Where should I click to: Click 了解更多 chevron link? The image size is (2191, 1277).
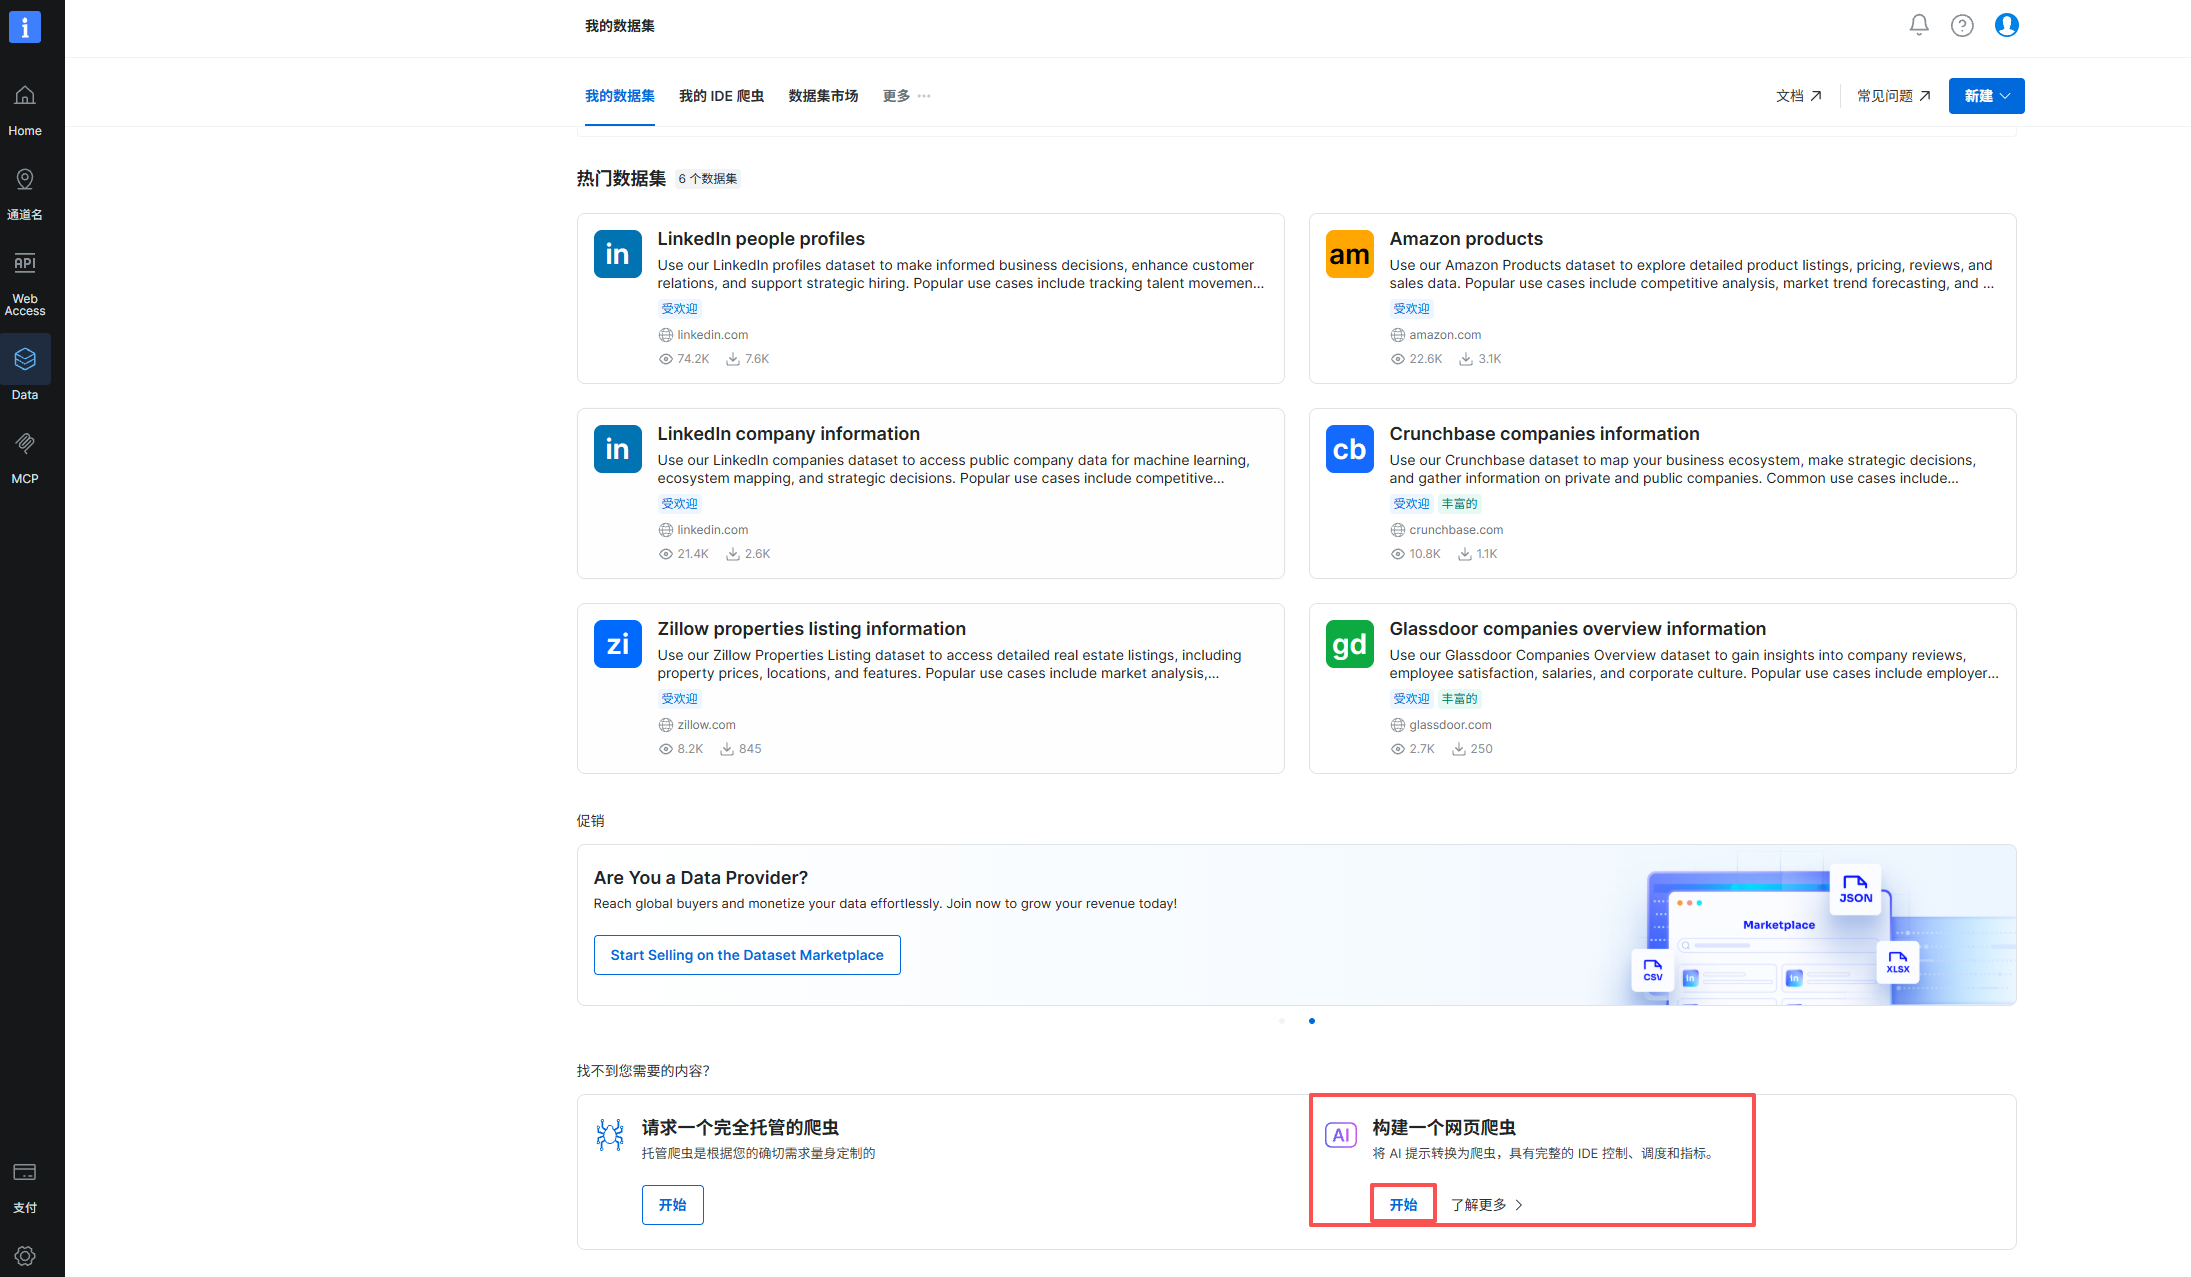point(1487,1205)
